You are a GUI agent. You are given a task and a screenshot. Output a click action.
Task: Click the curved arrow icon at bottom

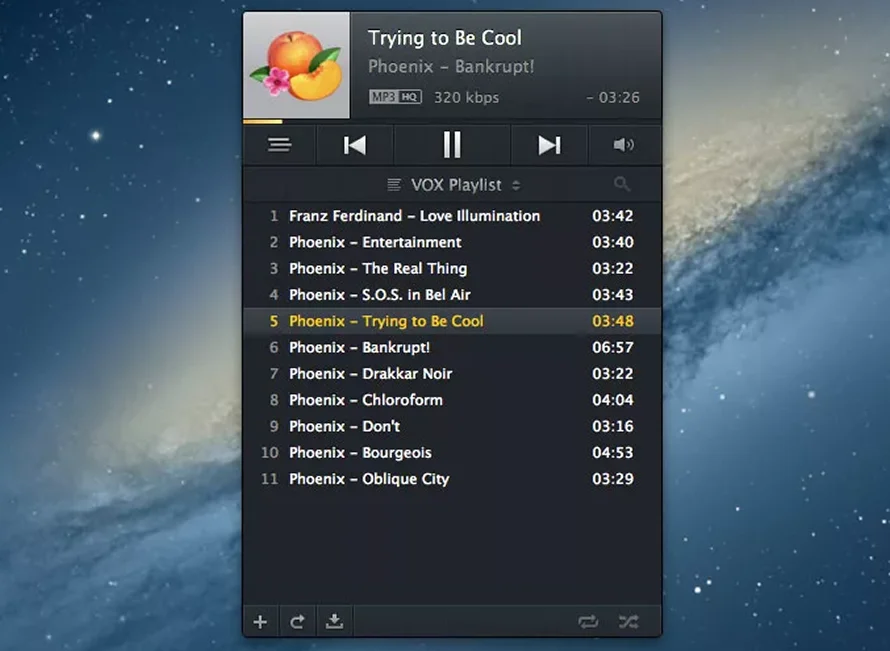click(297, 622)
